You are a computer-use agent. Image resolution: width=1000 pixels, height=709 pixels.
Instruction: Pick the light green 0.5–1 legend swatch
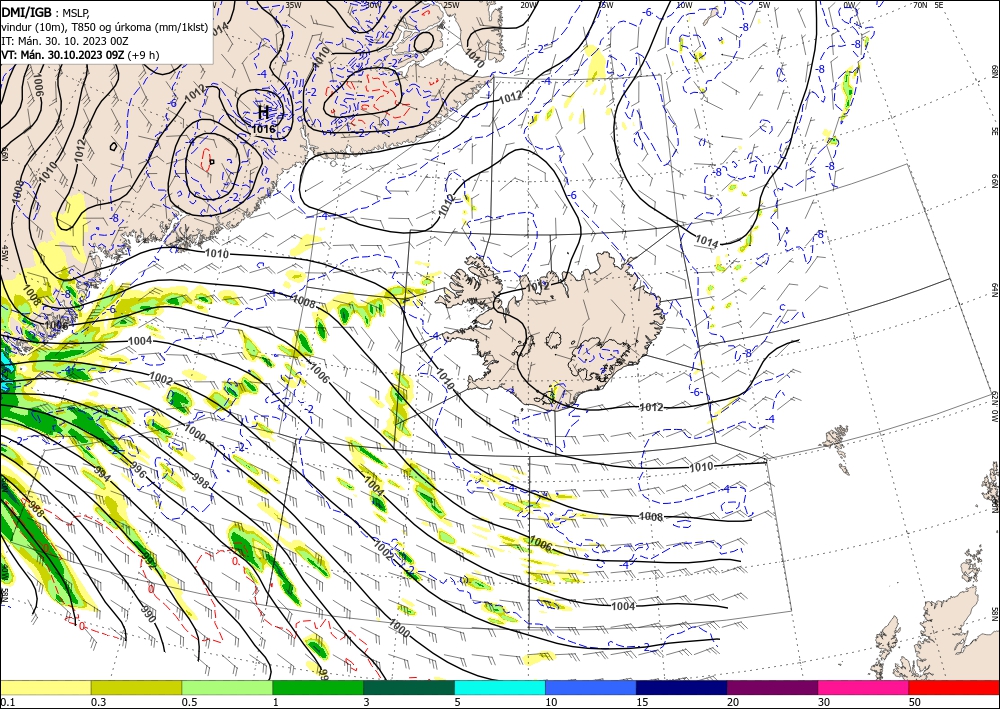tap(227, 687)
